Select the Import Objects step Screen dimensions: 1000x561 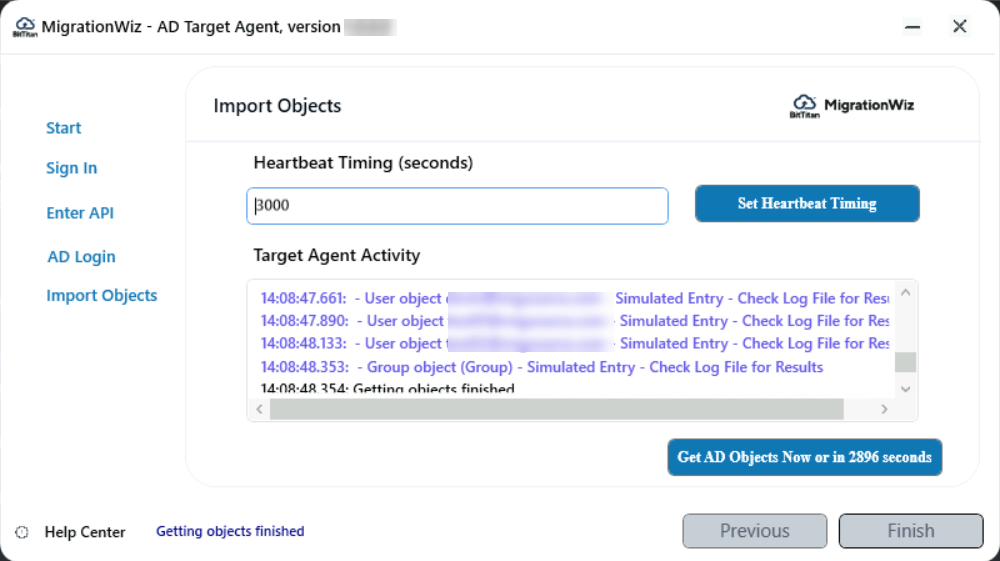click(102, 296)
